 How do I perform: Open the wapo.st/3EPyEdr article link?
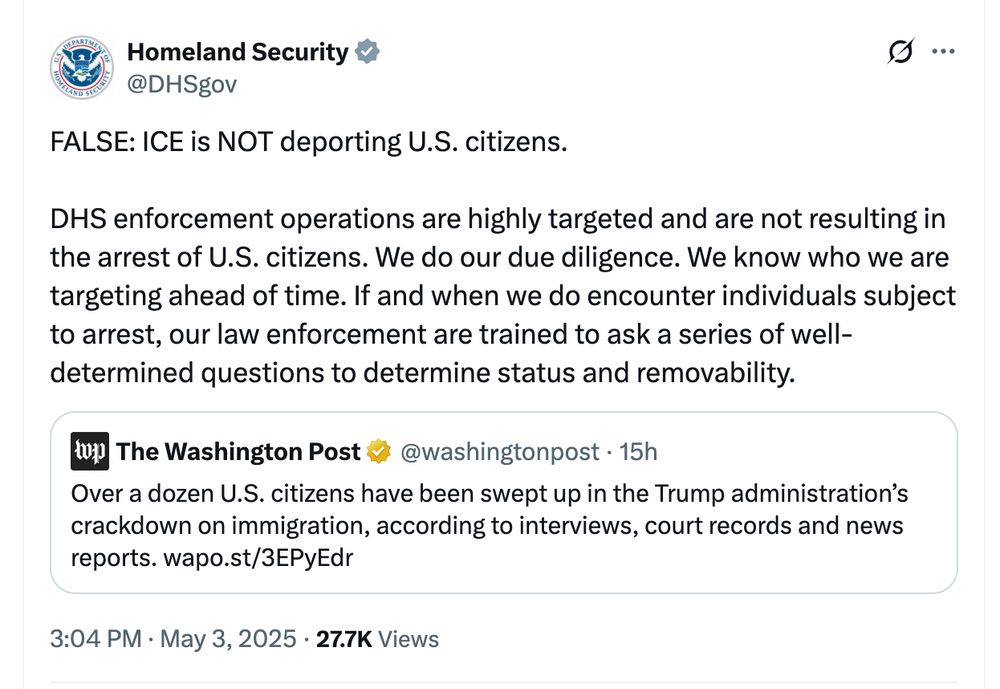tap(258, 558)
